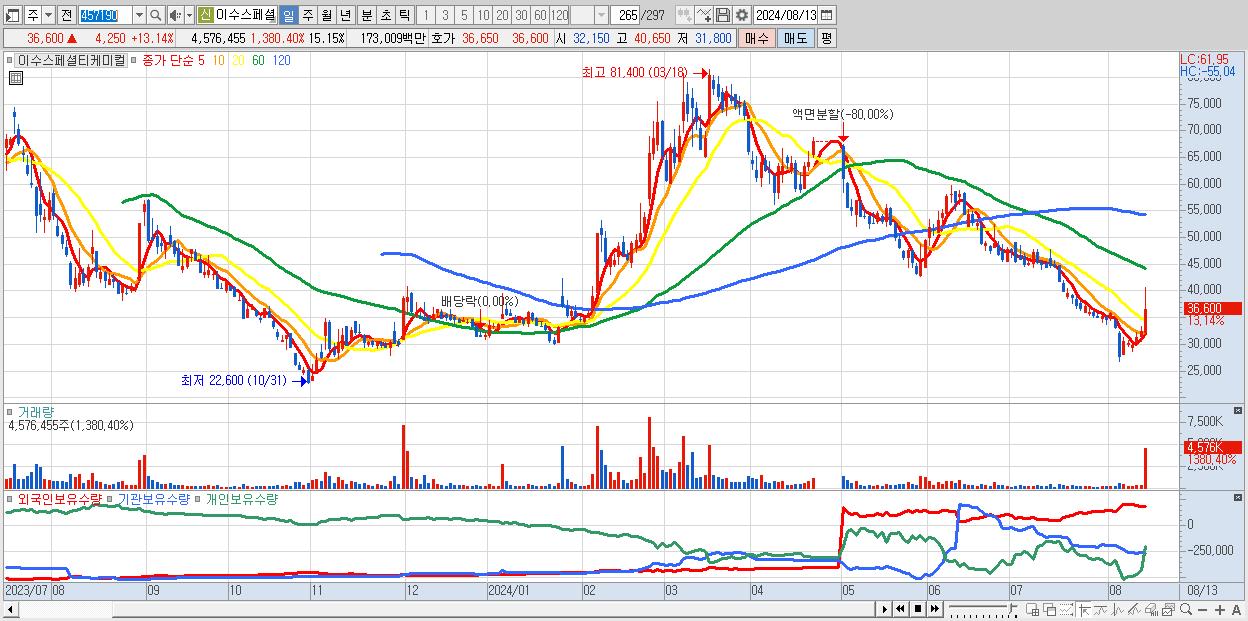This screenshot has height=621, width=1248.
Task: Select the 10 interval preset
Action: pyautogui.click(x=483, y=15)
